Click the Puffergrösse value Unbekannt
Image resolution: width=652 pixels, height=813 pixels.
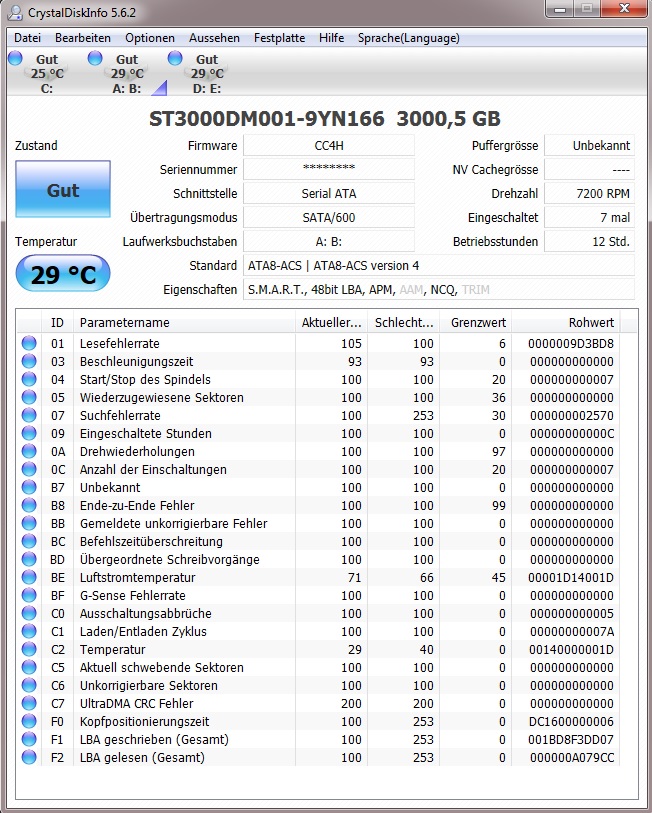589,146
